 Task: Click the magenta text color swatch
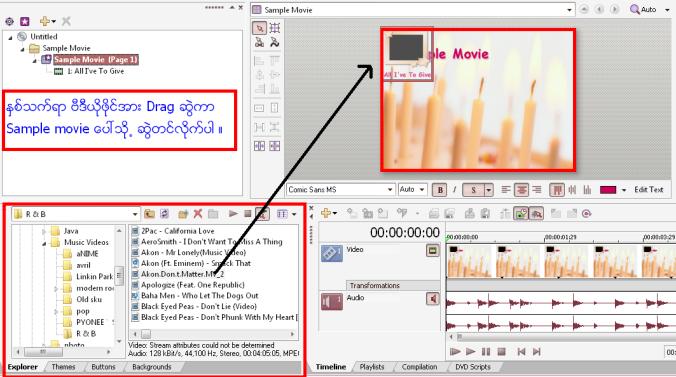coord(608,190)
